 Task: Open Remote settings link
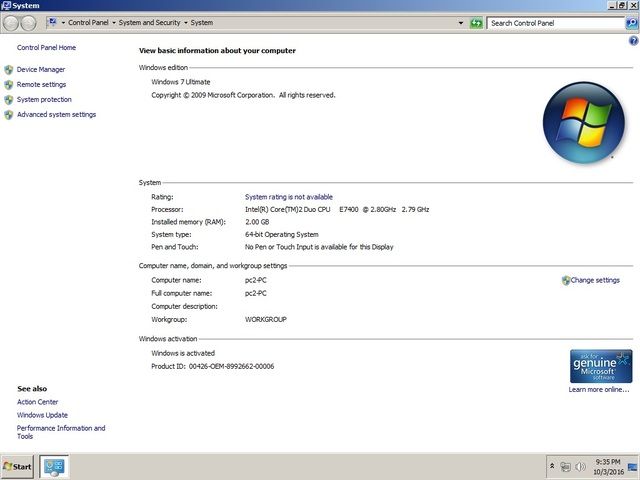point(41,85)
